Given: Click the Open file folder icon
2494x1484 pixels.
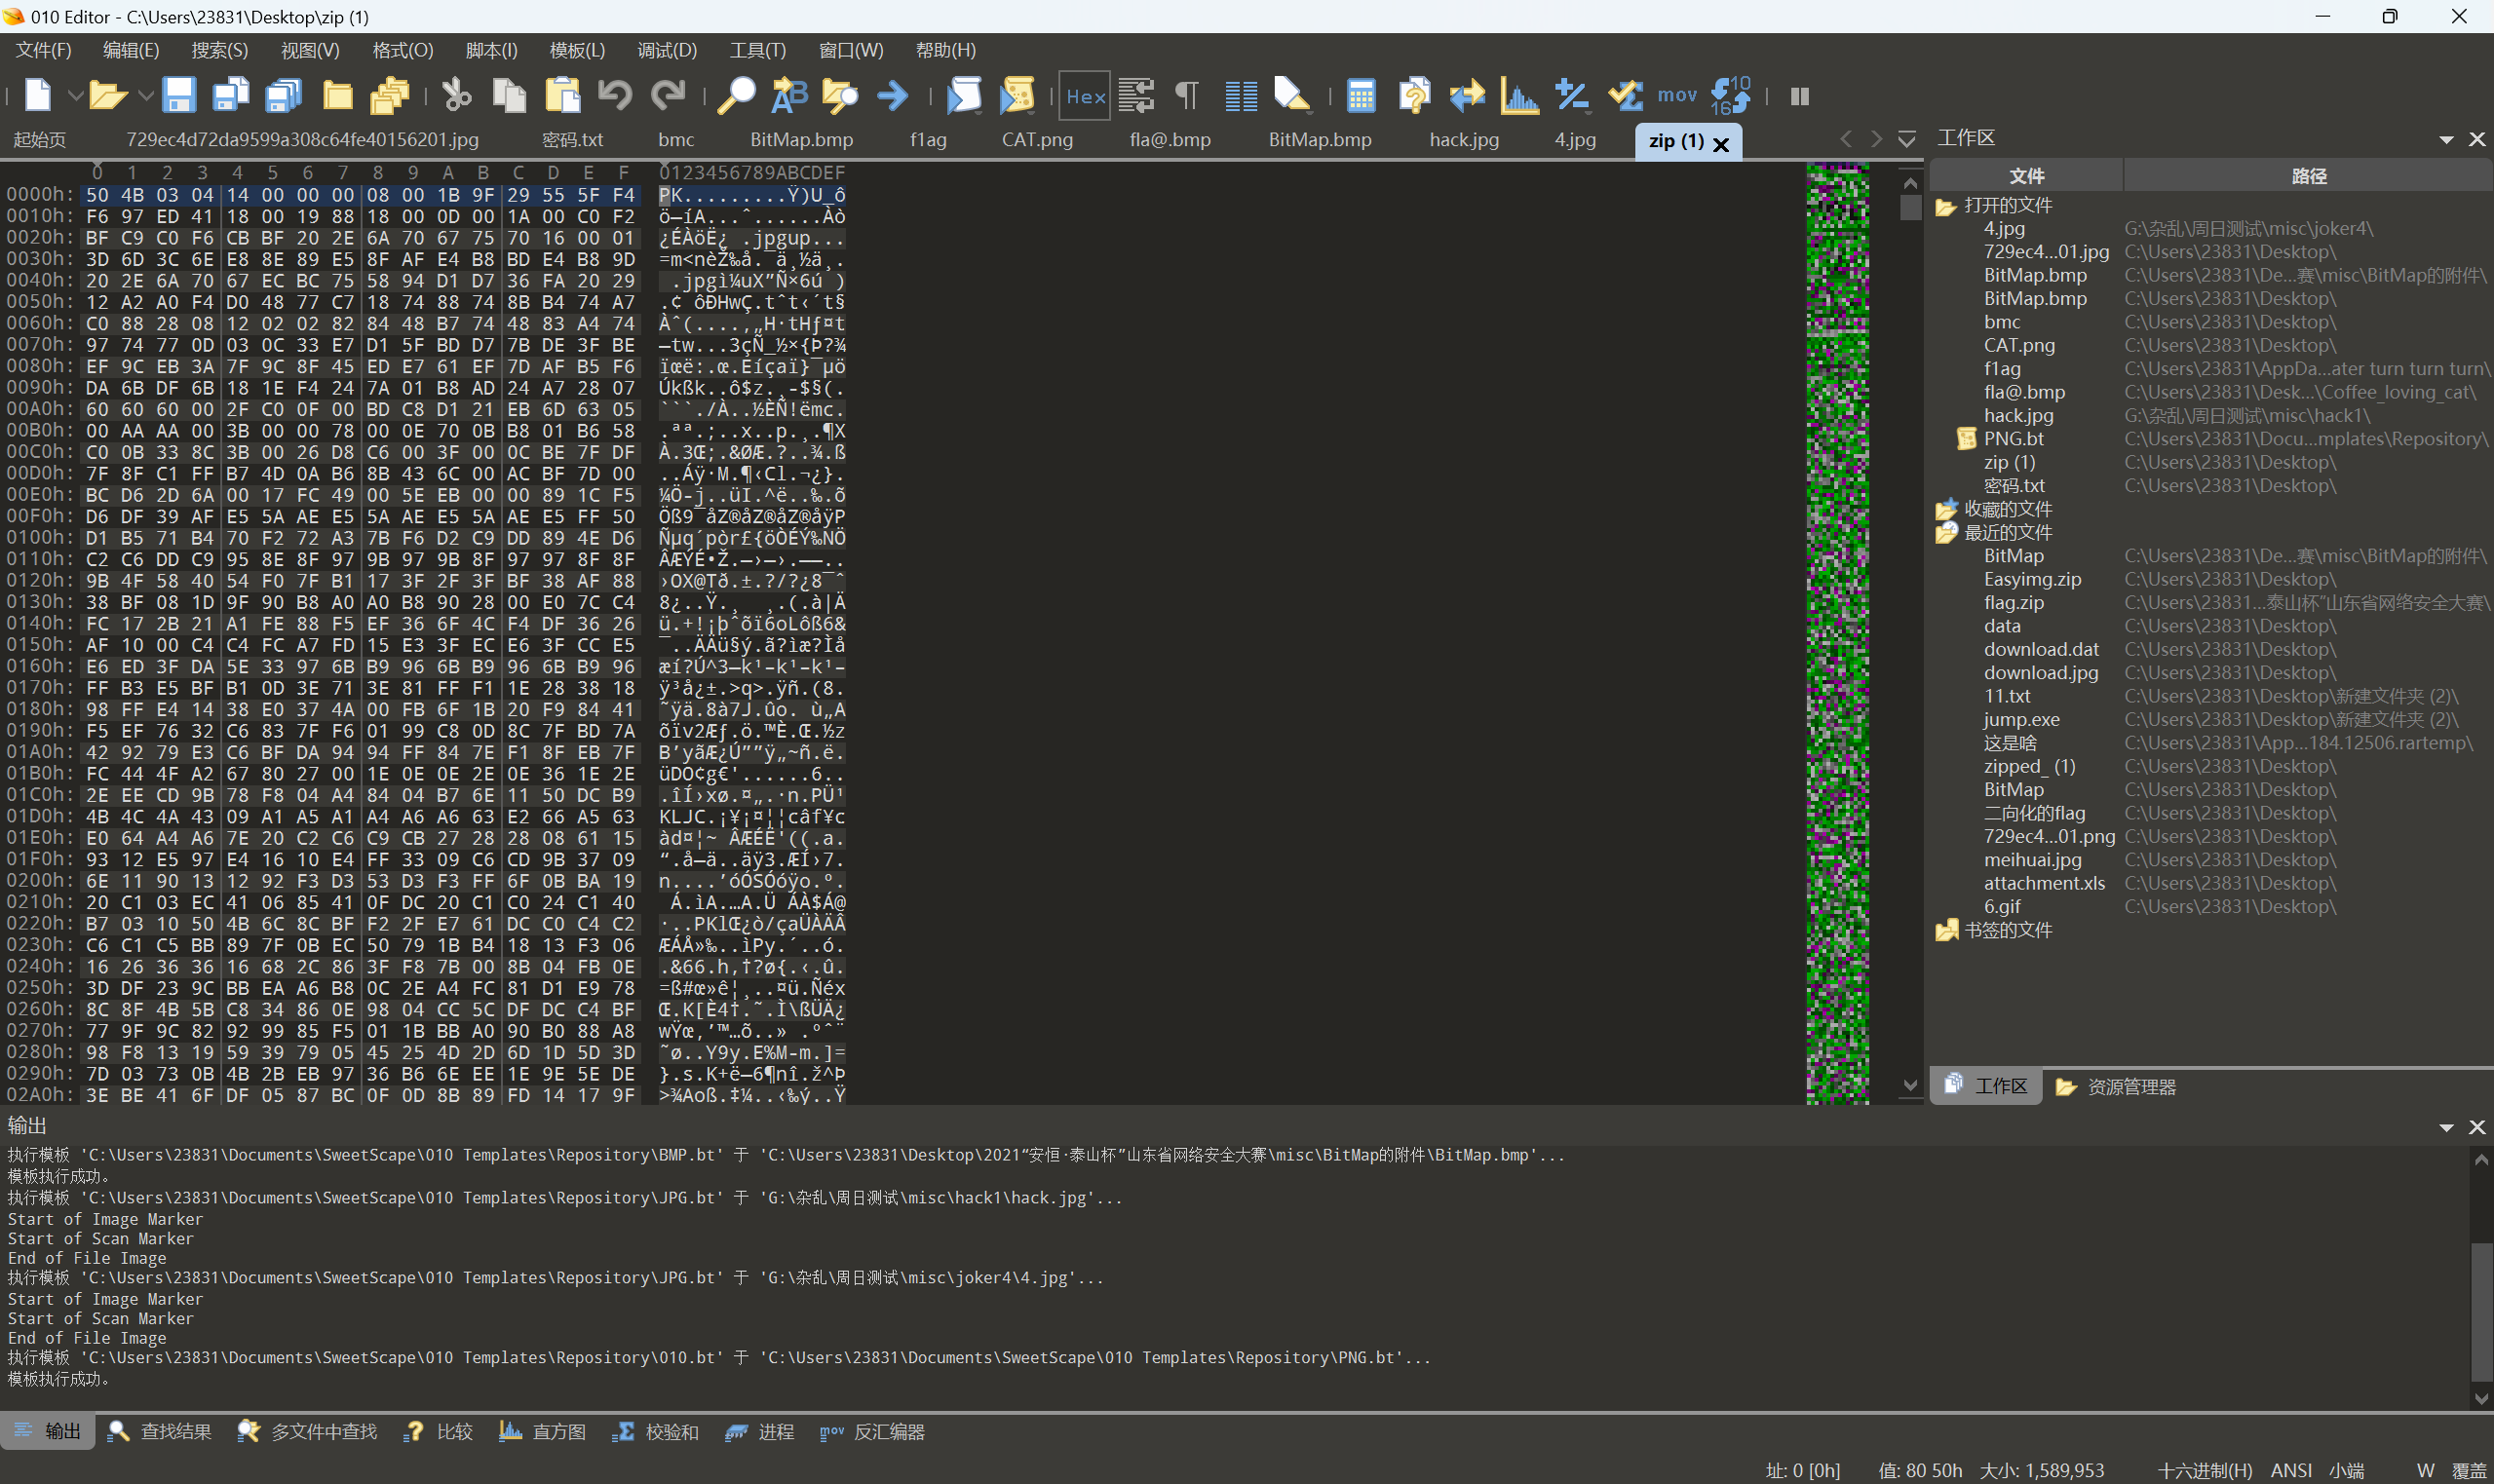Looking at the screenshot, I should [107, 96].
